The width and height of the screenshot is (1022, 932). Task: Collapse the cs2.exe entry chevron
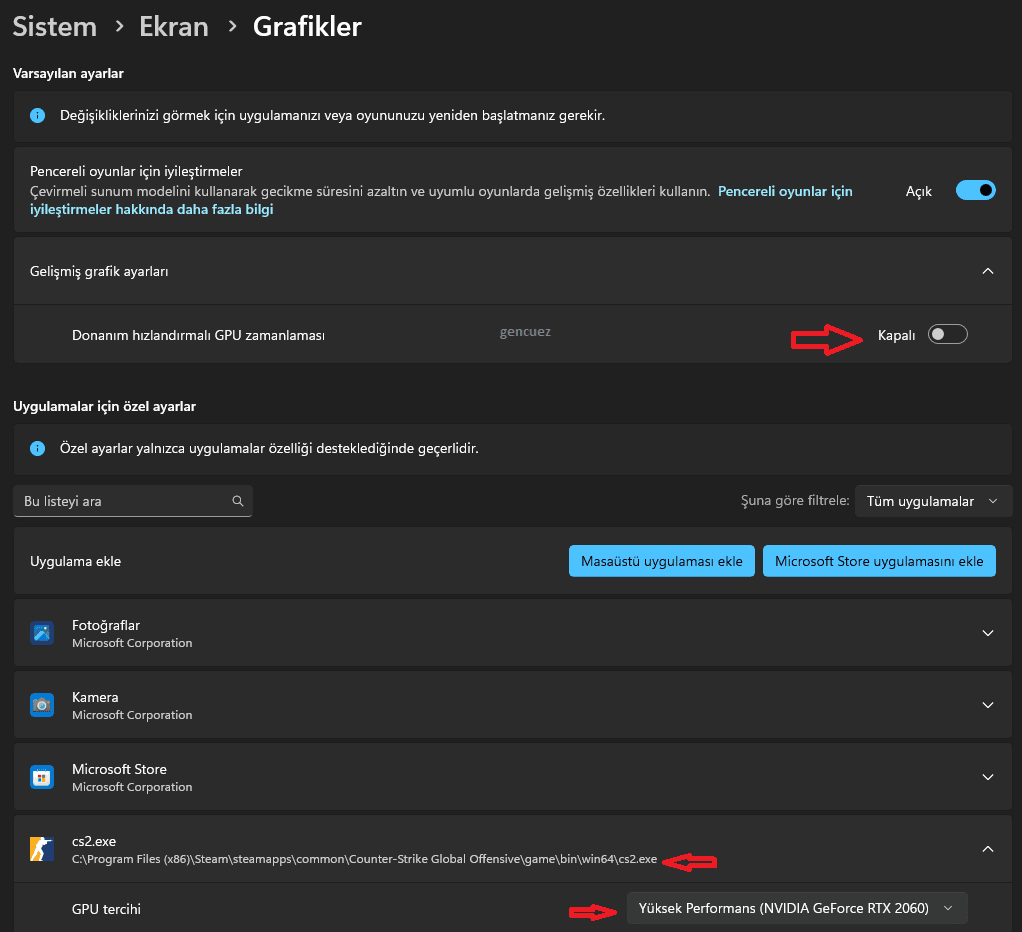point(987,849)
